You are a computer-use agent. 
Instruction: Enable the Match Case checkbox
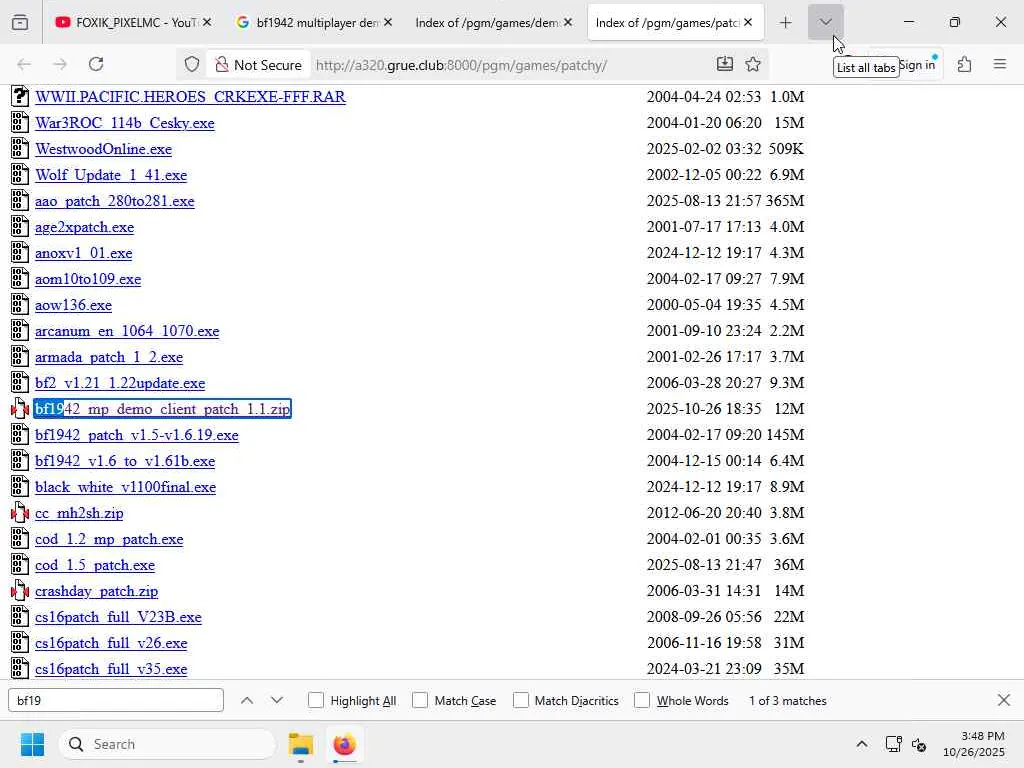click(x=420, y=701)
